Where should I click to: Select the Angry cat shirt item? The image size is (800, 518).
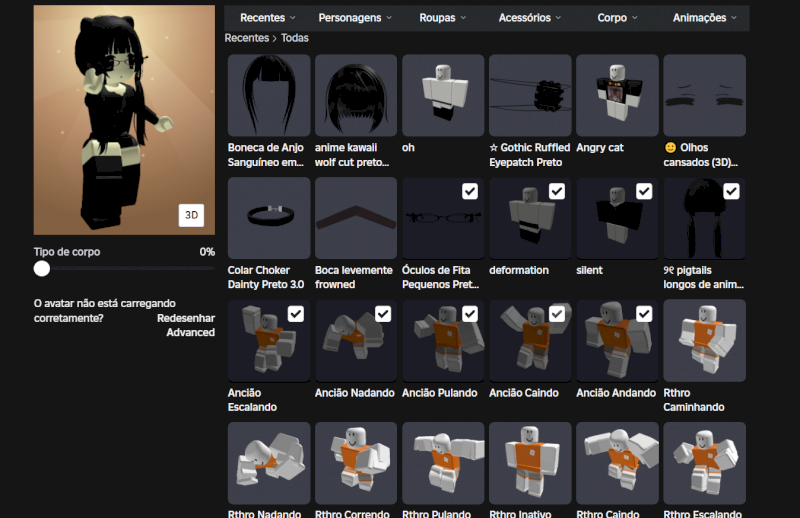pyautogui.click(x=617, y=95)
